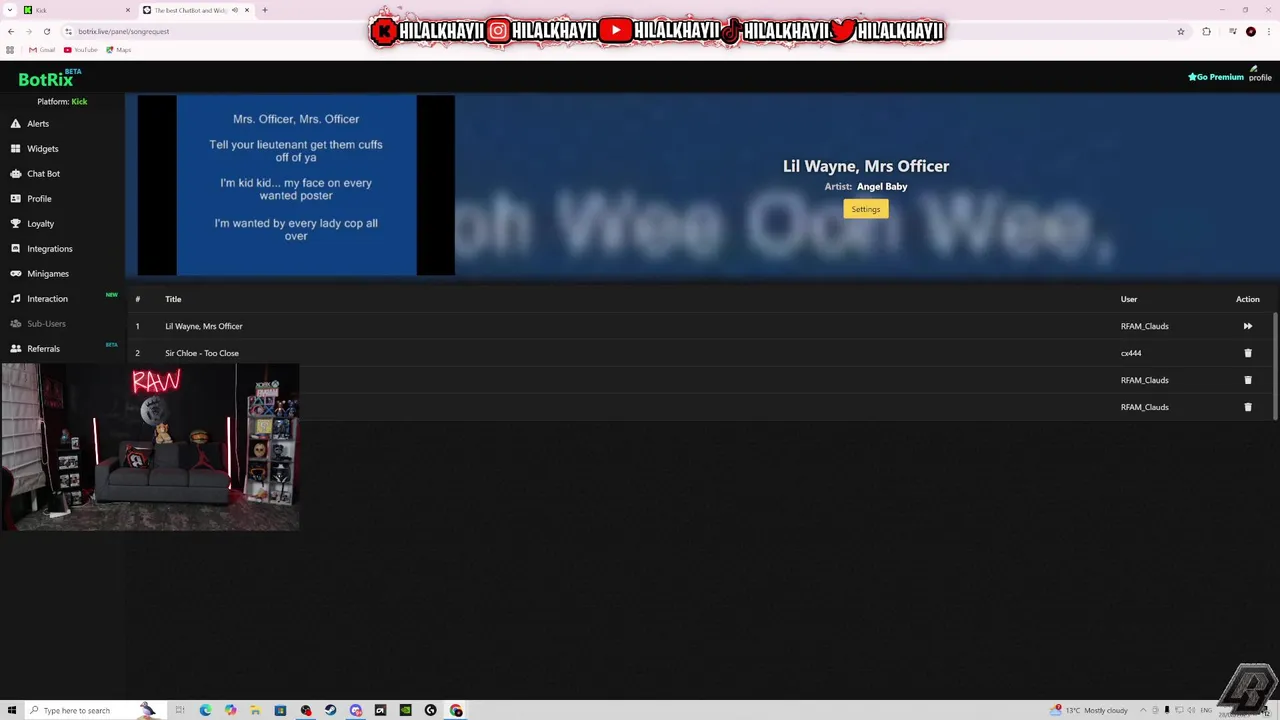The image size is (1280, 720).
Task: Open the profile menu at top right
Action: [1259, 74]
